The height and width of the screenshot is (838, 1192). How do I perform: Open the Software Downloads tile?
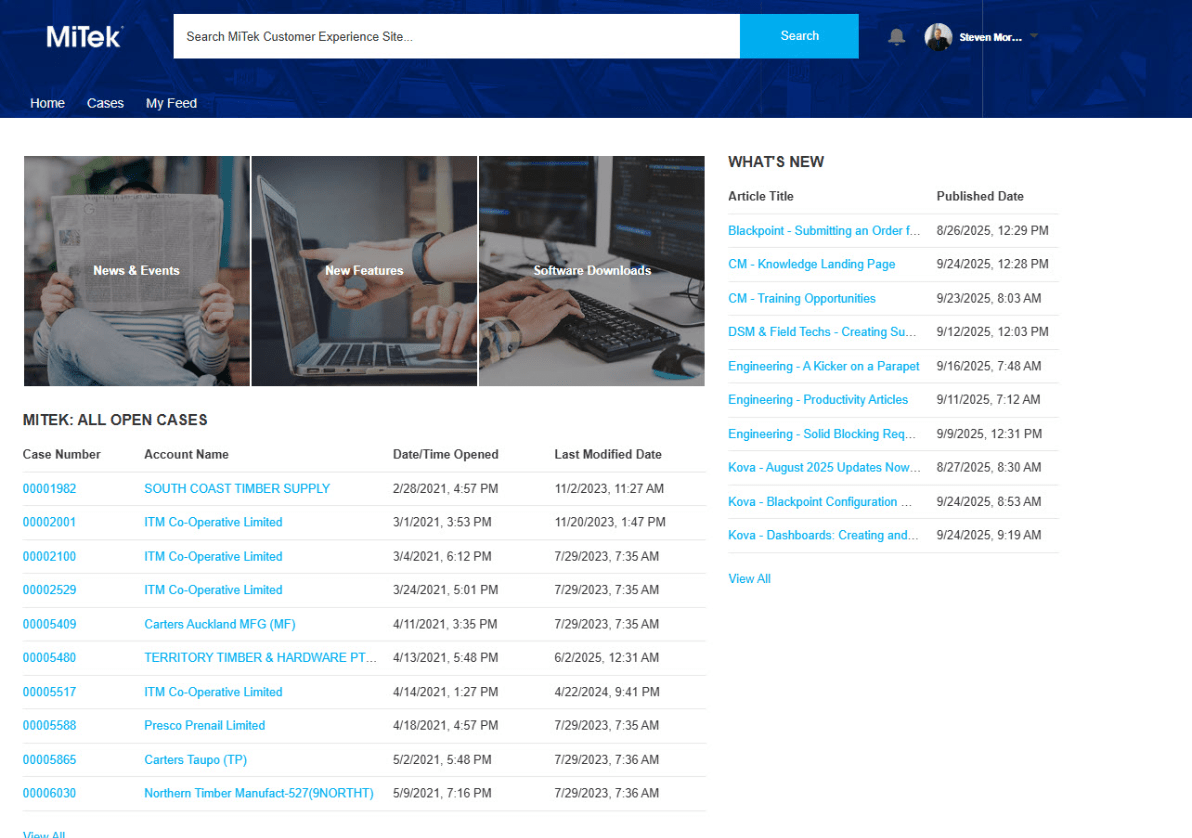592,270
